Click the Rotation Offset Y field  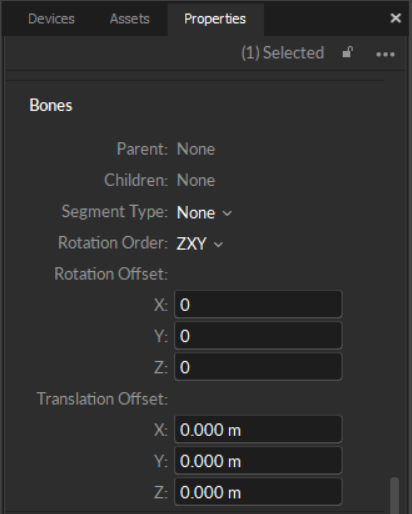click(x=258, y=336)
